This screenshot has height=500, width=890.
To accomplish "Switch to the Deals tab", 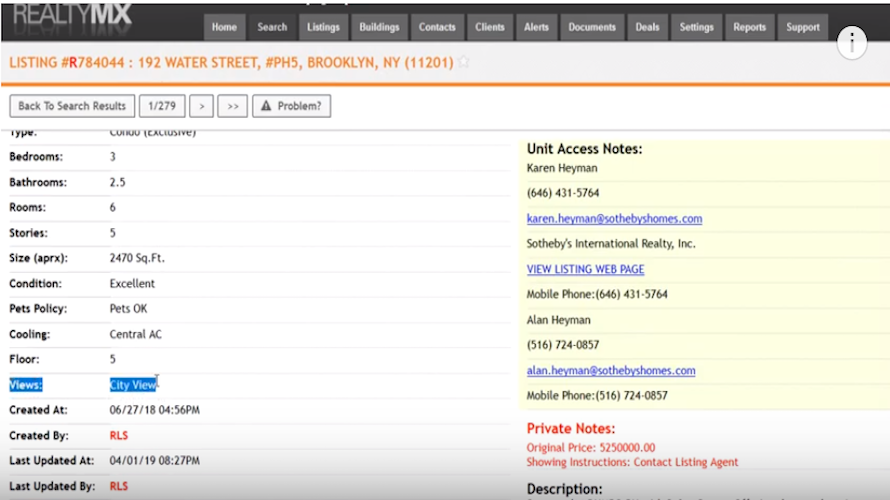I will point(647,27).
